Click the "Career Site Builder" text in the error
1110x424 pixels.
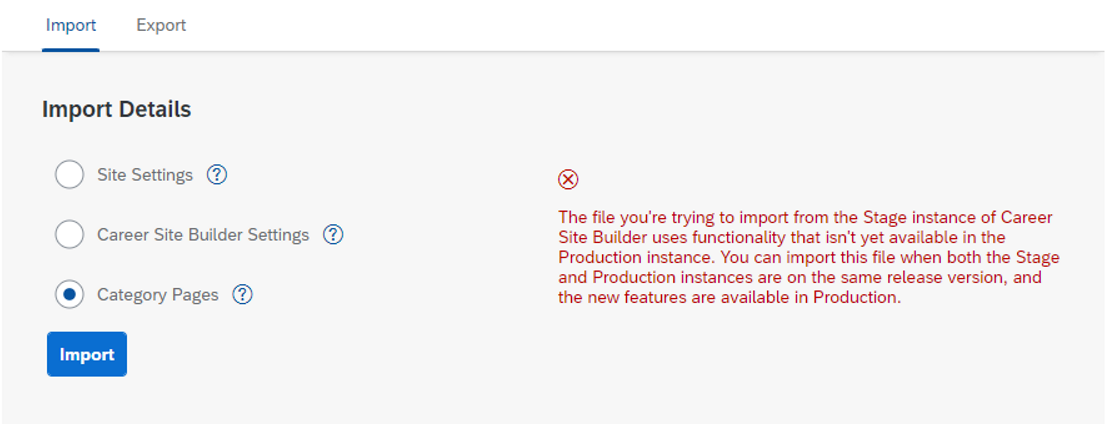pyautogui.click(x=805, y=227)
